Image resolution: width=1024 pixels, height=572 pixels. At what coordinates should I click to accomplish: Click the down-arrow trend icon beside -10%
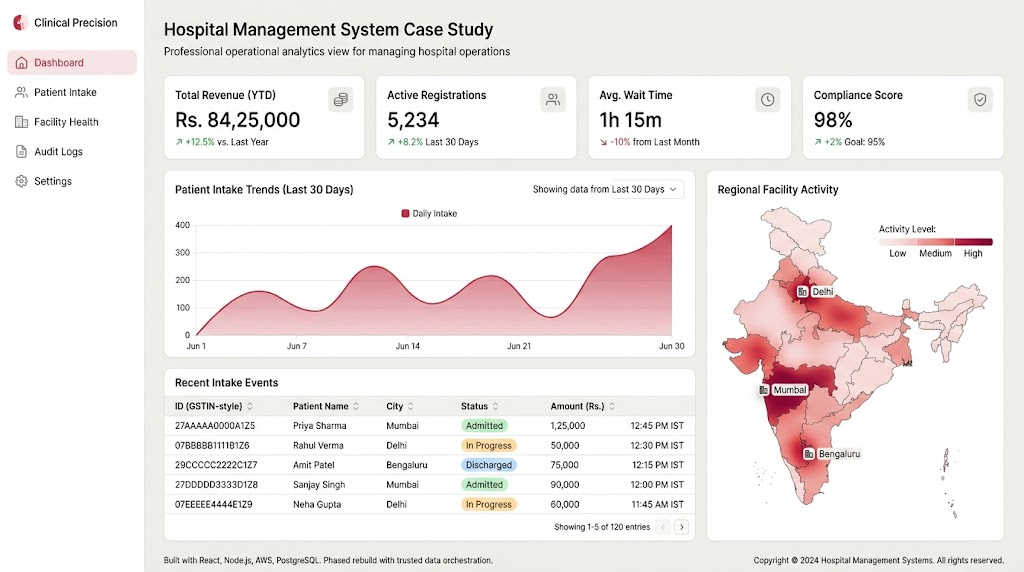pos(603,142)
